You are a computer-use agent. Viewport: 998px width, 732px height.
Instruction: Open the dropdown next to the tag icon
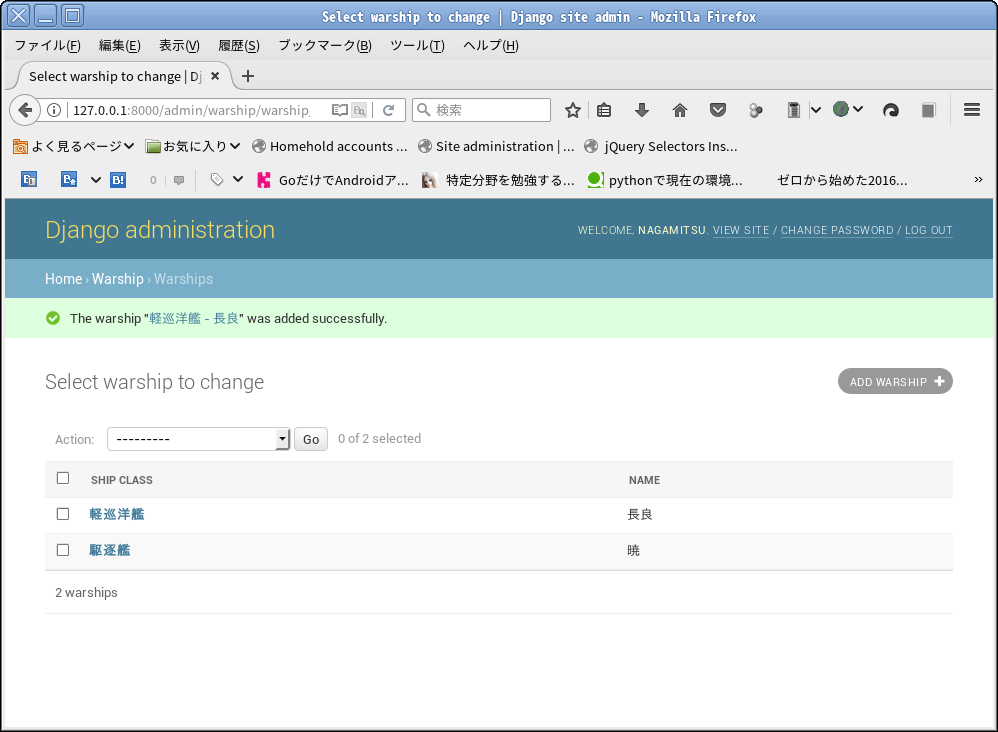point(238,179)
